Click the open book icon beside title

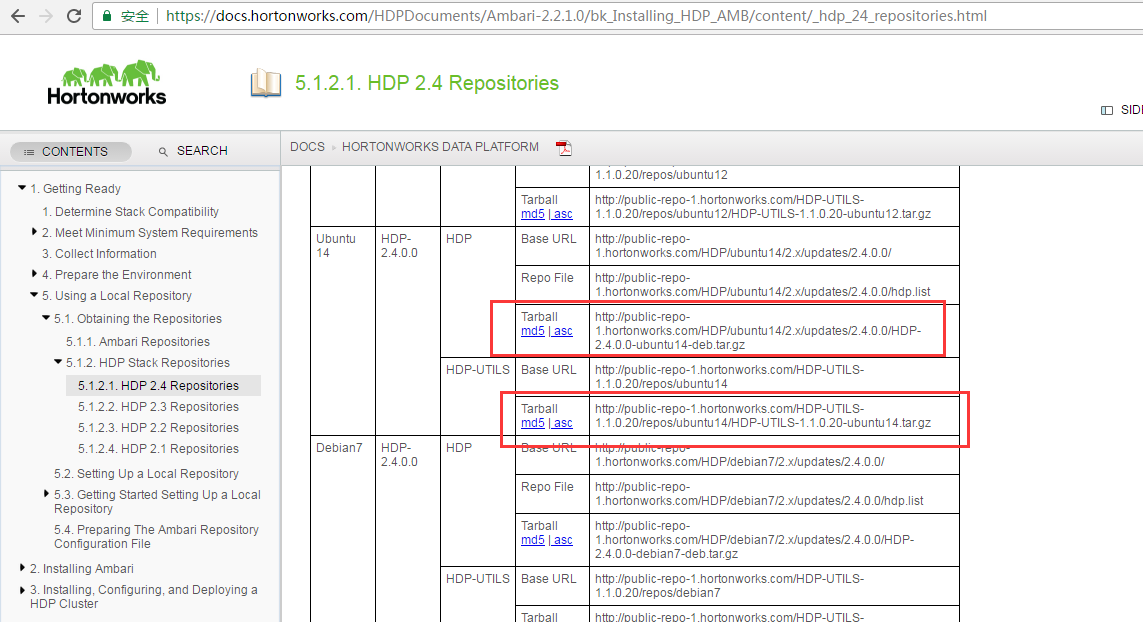click(x=265, y=83)
